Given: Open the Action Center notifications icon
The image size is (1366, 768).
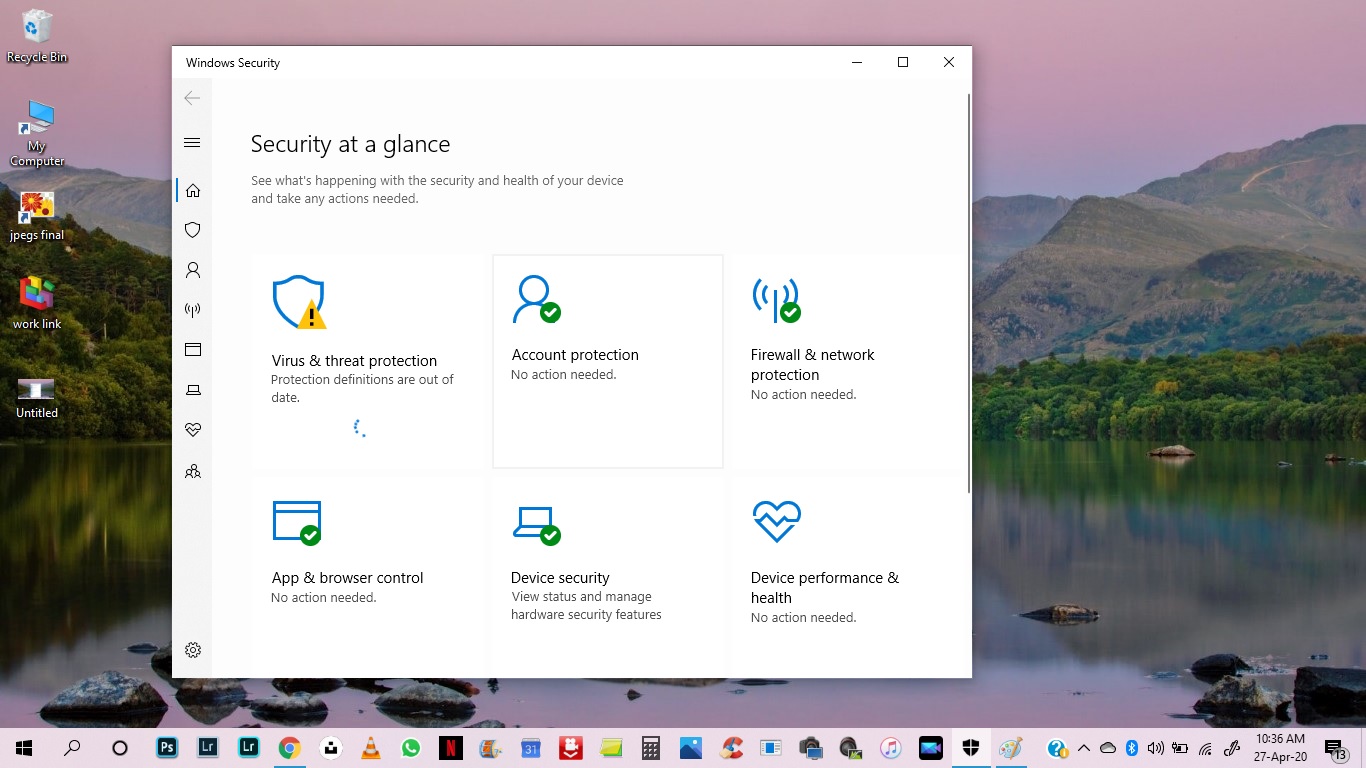Looking at the screenshot, I should tap(1334, 748).
